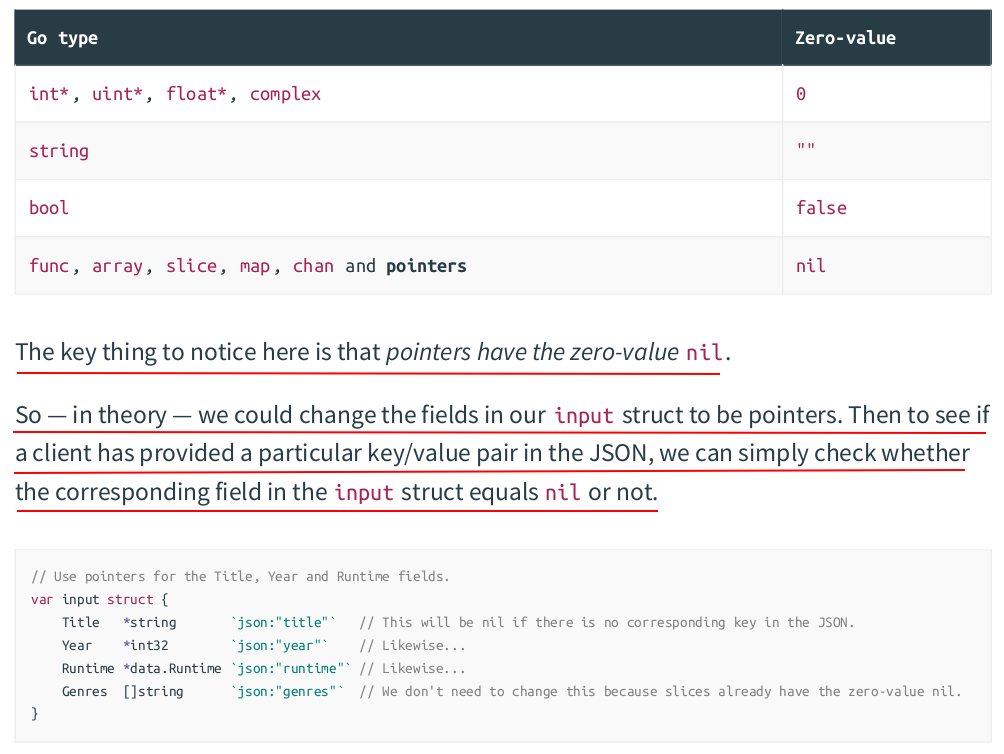The image size is (1004, 754).
Task: Click the "nil" value in last table row
Action: point(811,266)
